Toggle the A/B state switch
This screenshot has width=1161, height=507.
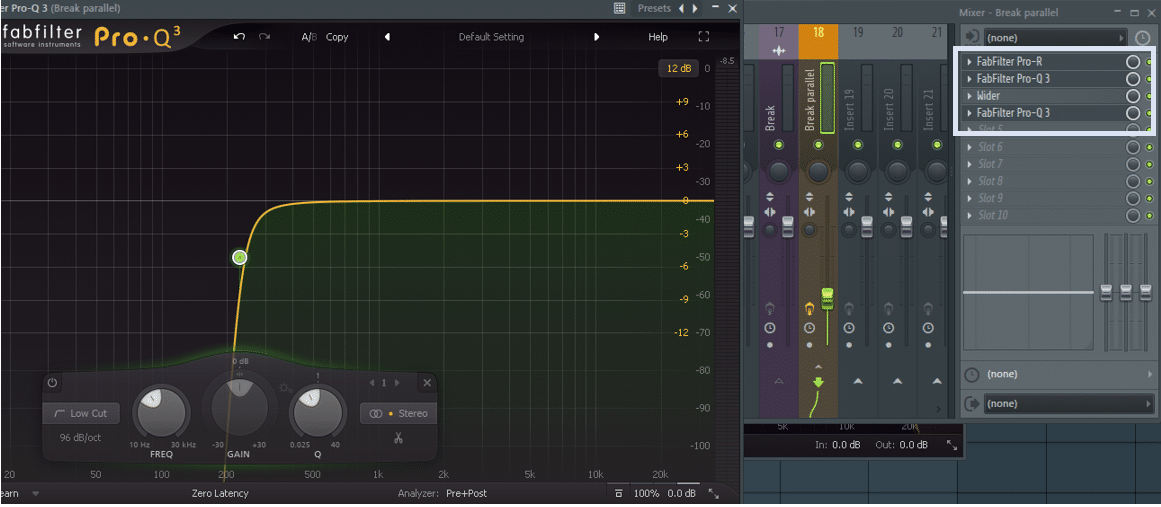(308, 37)
